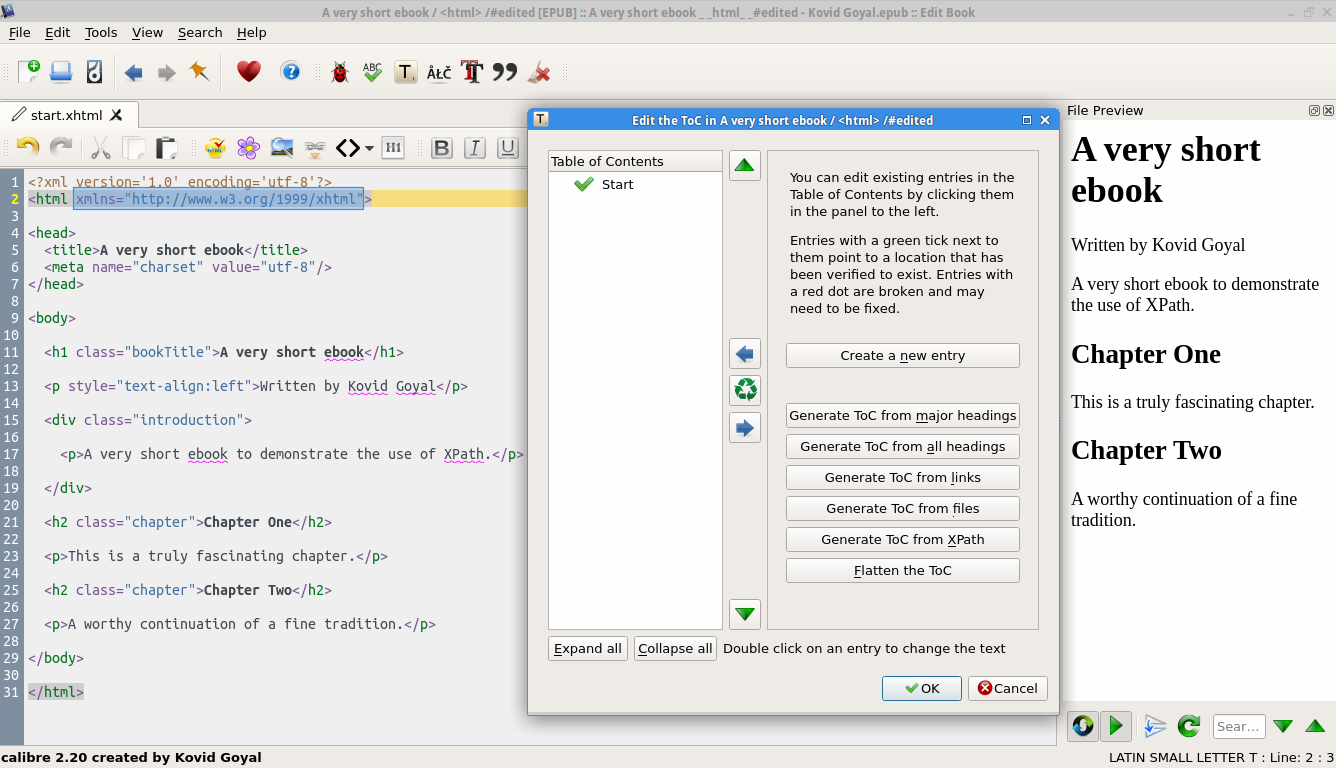Move ToC entry up with green arrow
The image size is (1336, 768).
pyautogui.click(x=744, y=165)
